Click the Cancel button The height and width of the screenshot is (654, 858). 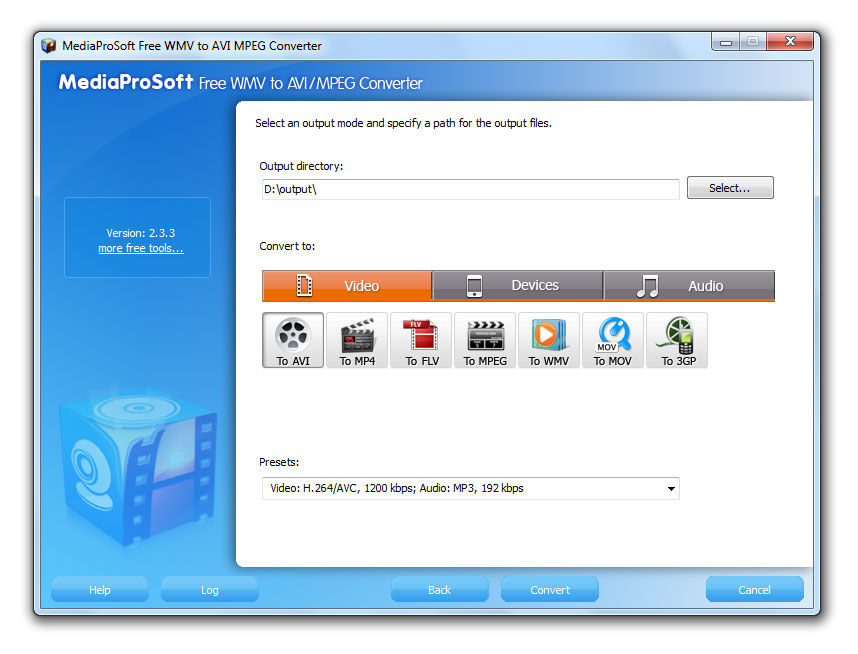755,590
